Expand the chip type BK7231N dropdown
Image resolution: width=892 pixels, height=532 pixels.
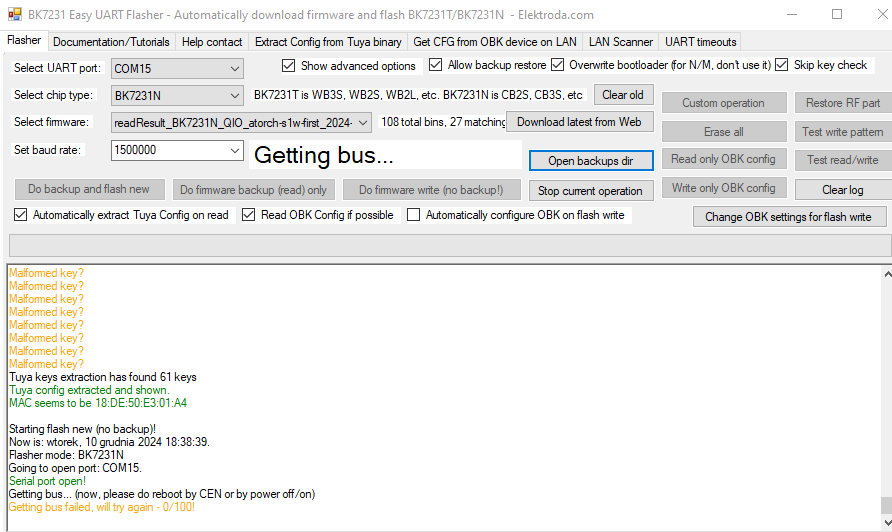(x=234, y=96)
